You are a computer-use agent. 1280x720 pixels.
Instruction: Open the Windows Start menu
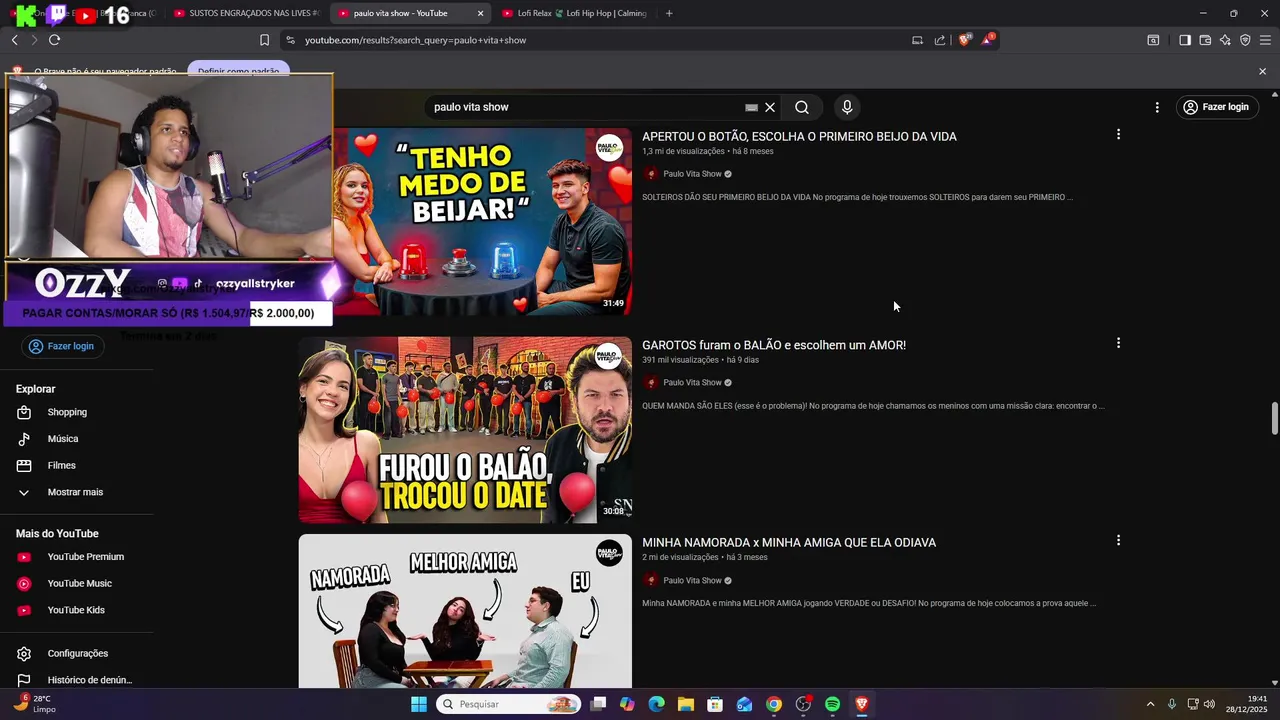(419, 704)
